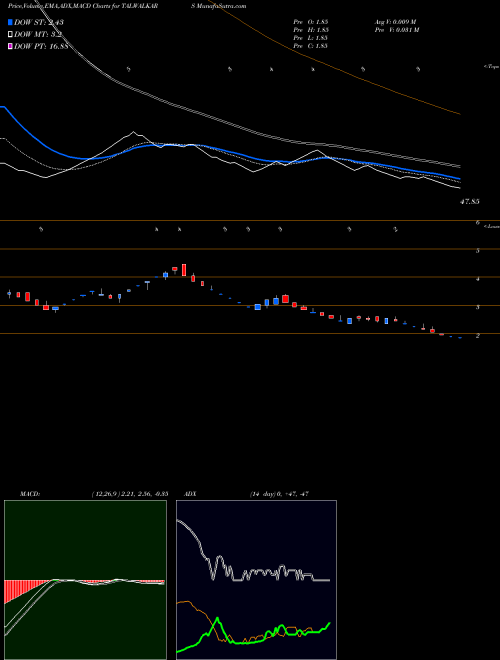
Task: Click the MACD '(12,26,9) 2.21, 2.56, -0.35' readout
Action: click(x=130, y=494)
